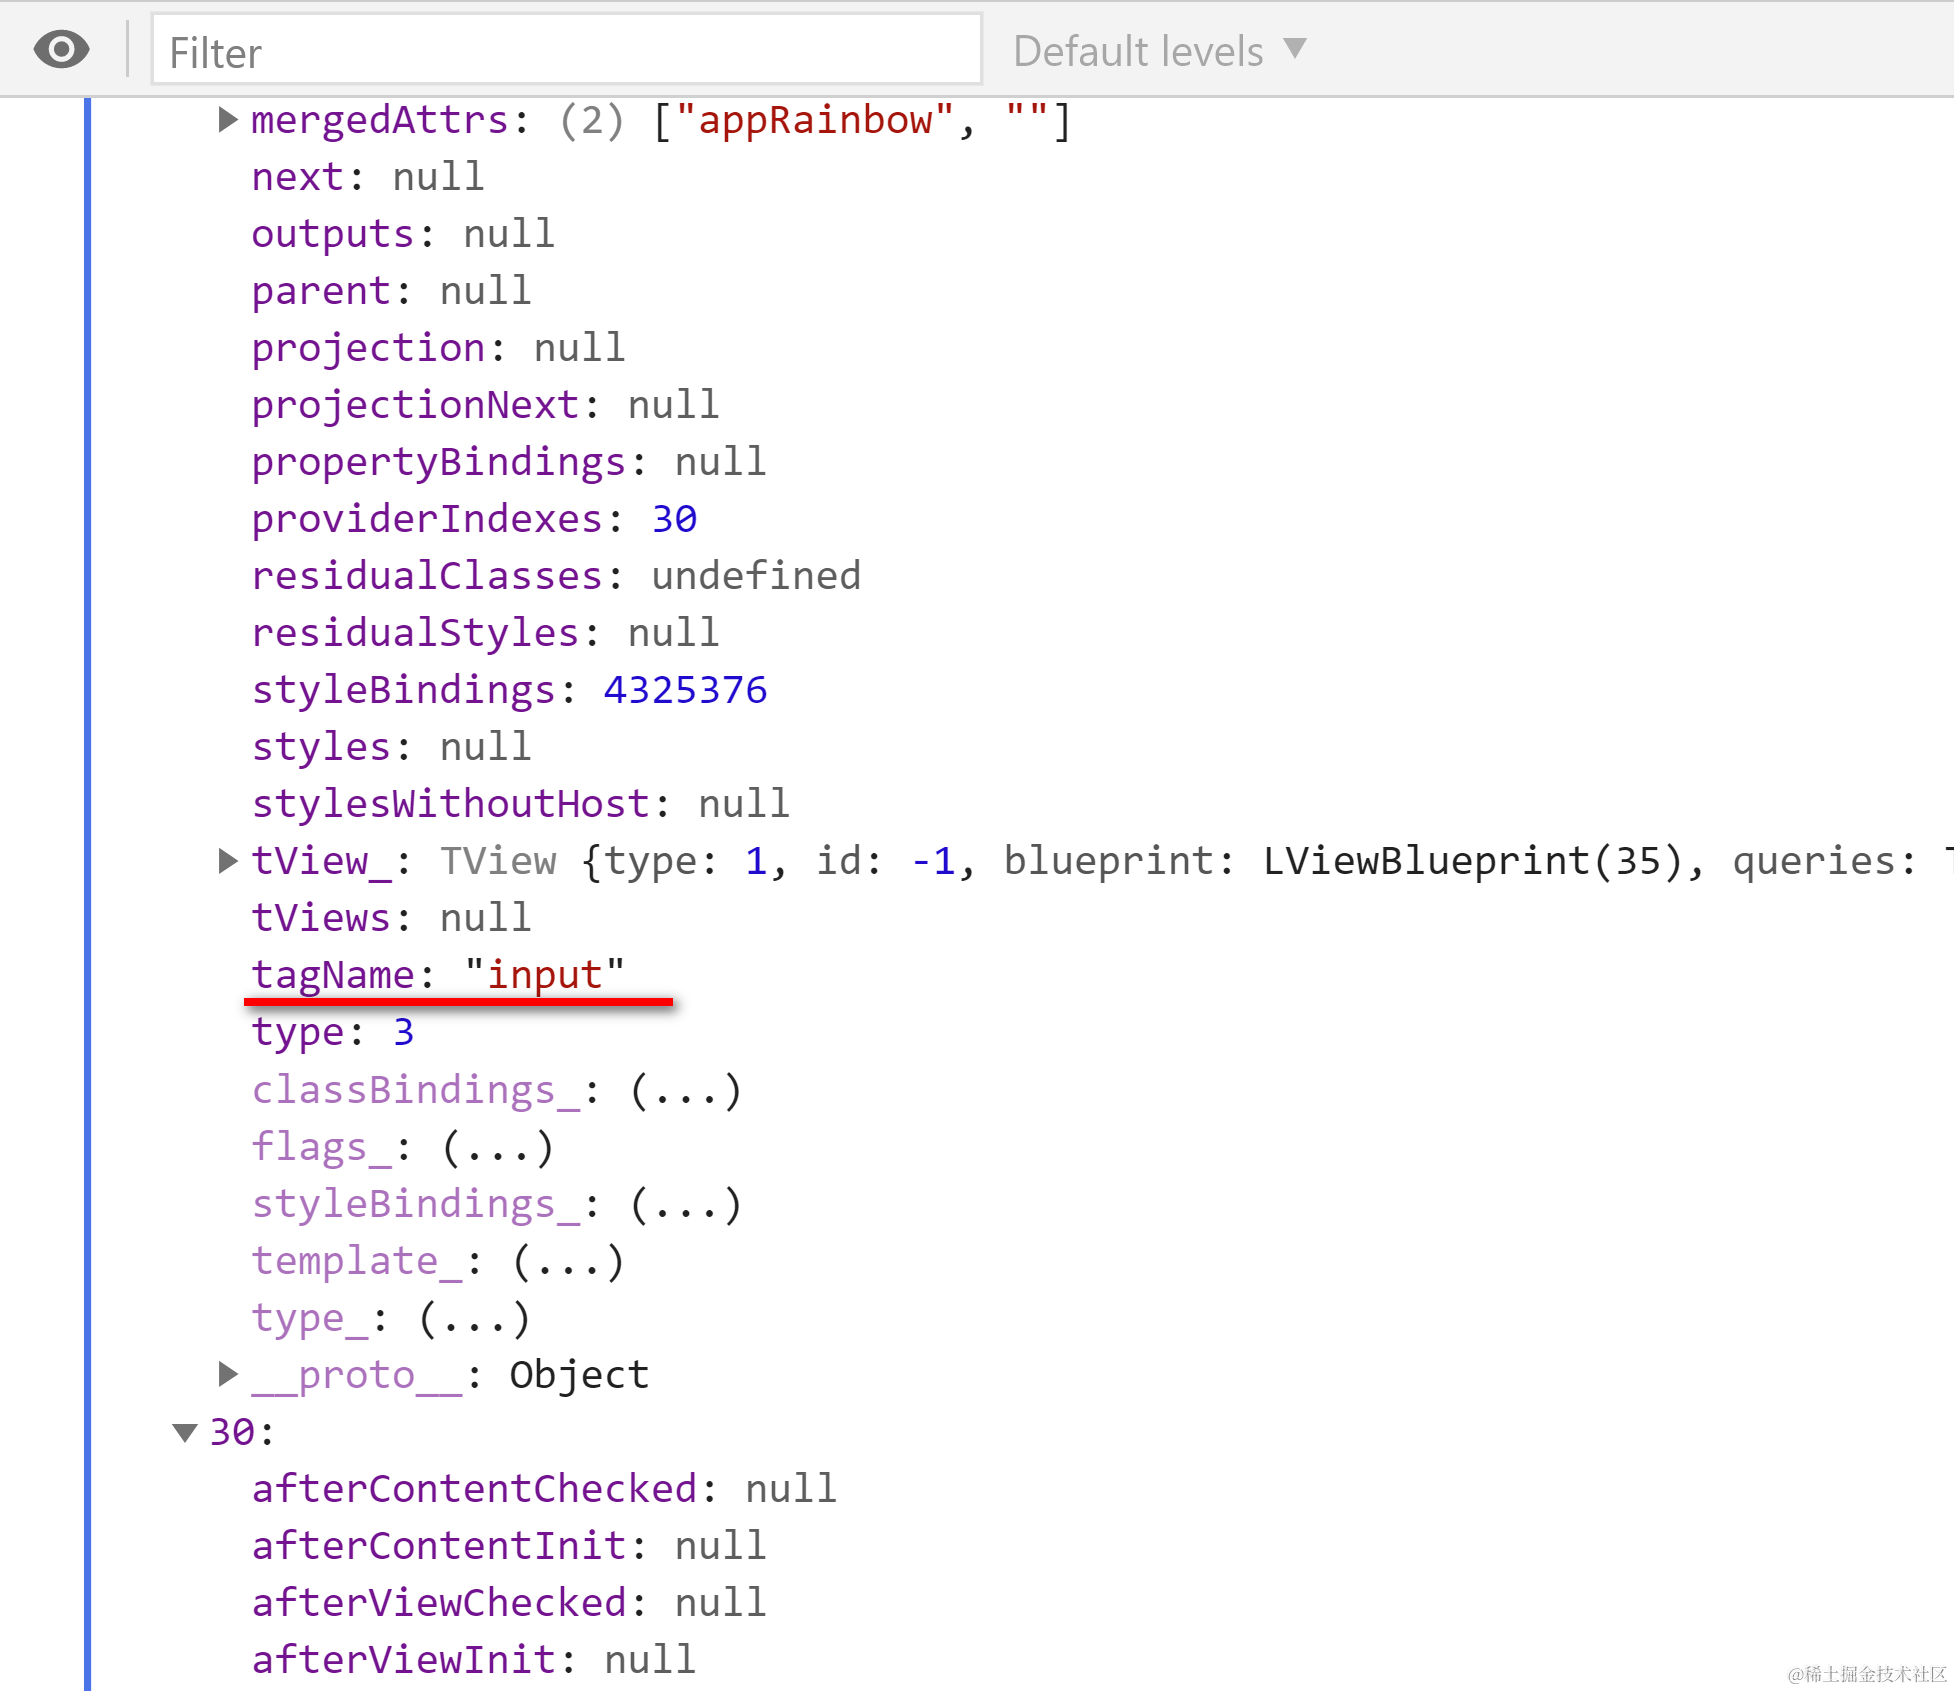Click the "appRainbow" string value
Image resolution: width=1954 pixels, height=1691 pixels.
[815, 120]
